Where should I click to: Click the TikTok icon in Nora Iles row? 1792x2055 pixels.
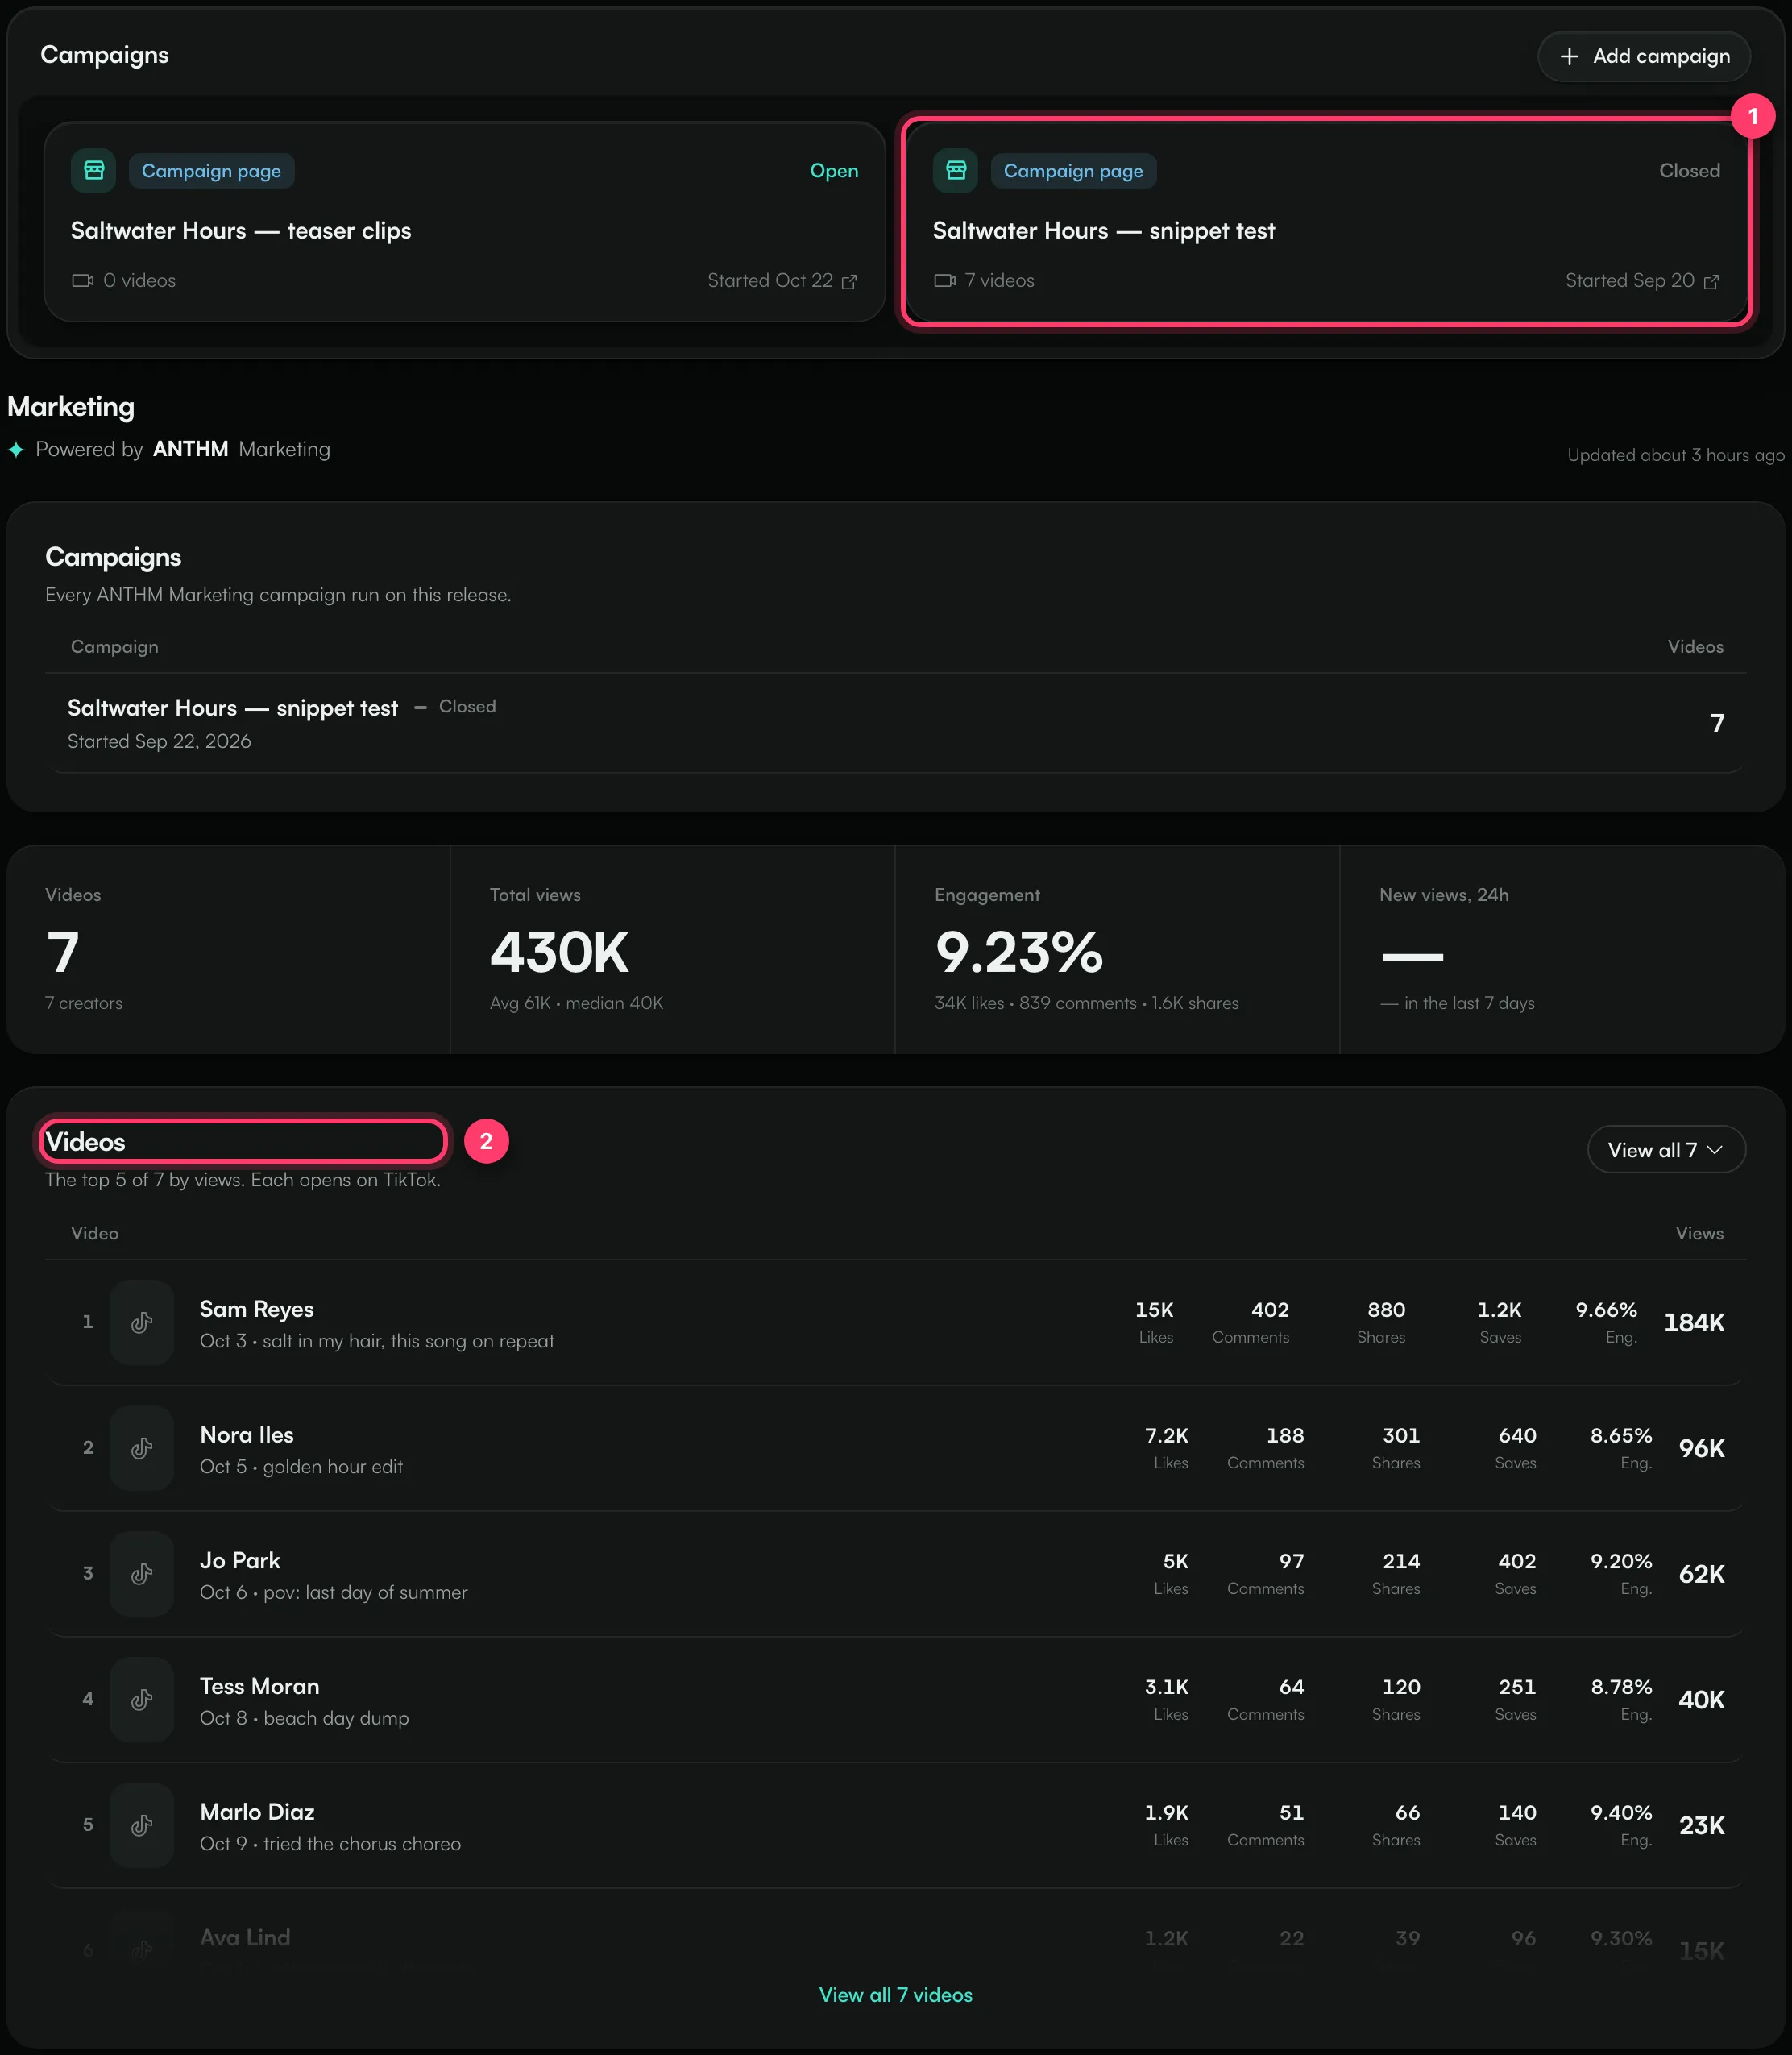click(x=142, y=1448)
